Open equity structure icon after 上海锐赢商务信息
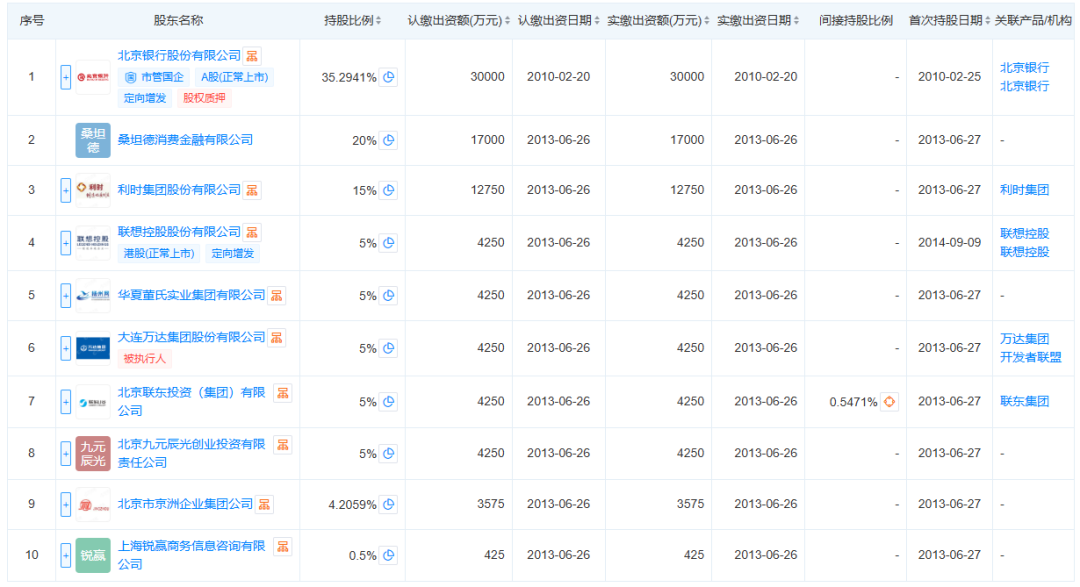This screenshot has width=1080, height=587. [282, 547]
